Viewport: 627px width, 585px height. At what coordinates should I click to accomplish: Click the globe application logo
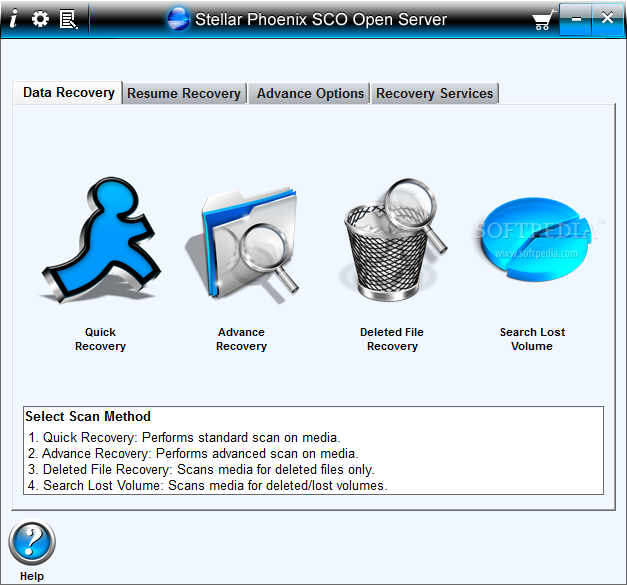coord(178,19)
